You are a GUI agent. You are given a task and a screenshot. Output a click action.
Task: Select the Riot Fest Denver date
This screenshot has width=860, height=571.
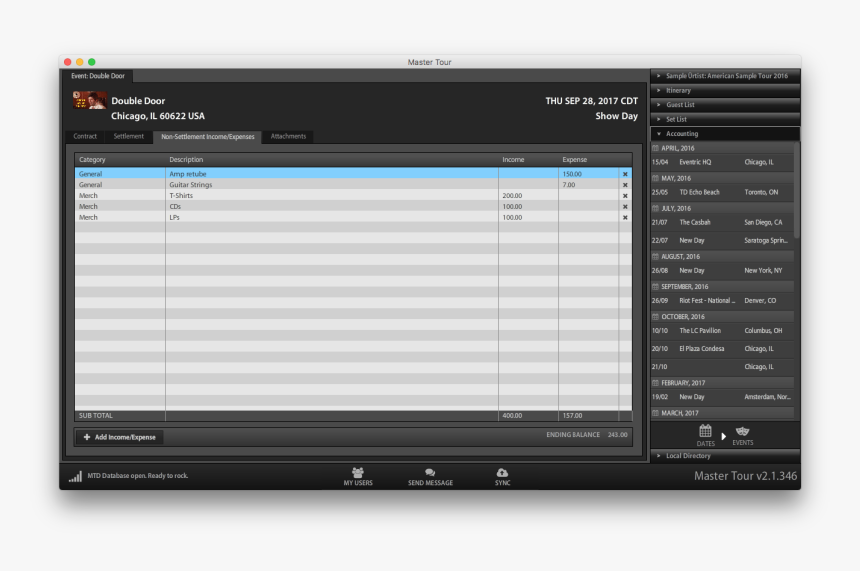pos(722,301)
